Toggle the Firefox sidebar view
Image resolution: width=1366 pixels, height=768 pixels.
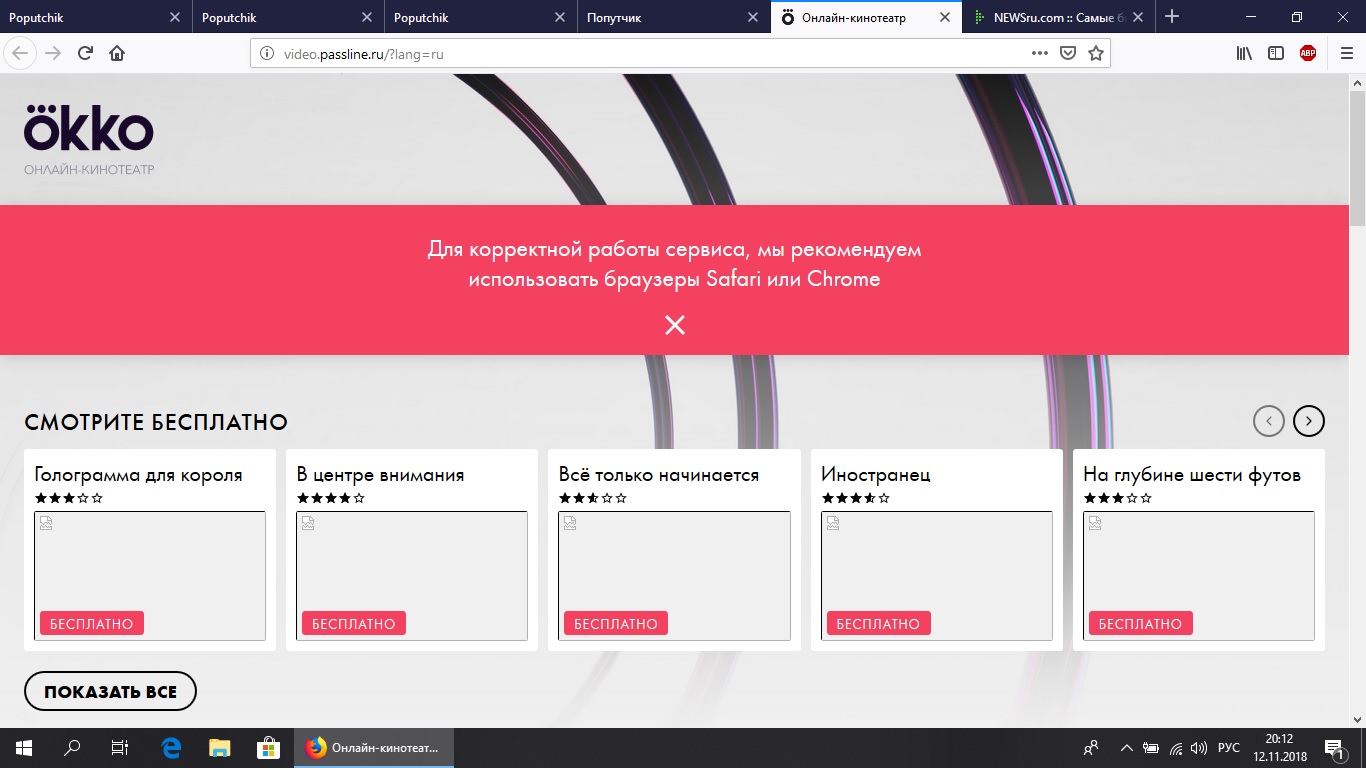[x=1276, y=54]
